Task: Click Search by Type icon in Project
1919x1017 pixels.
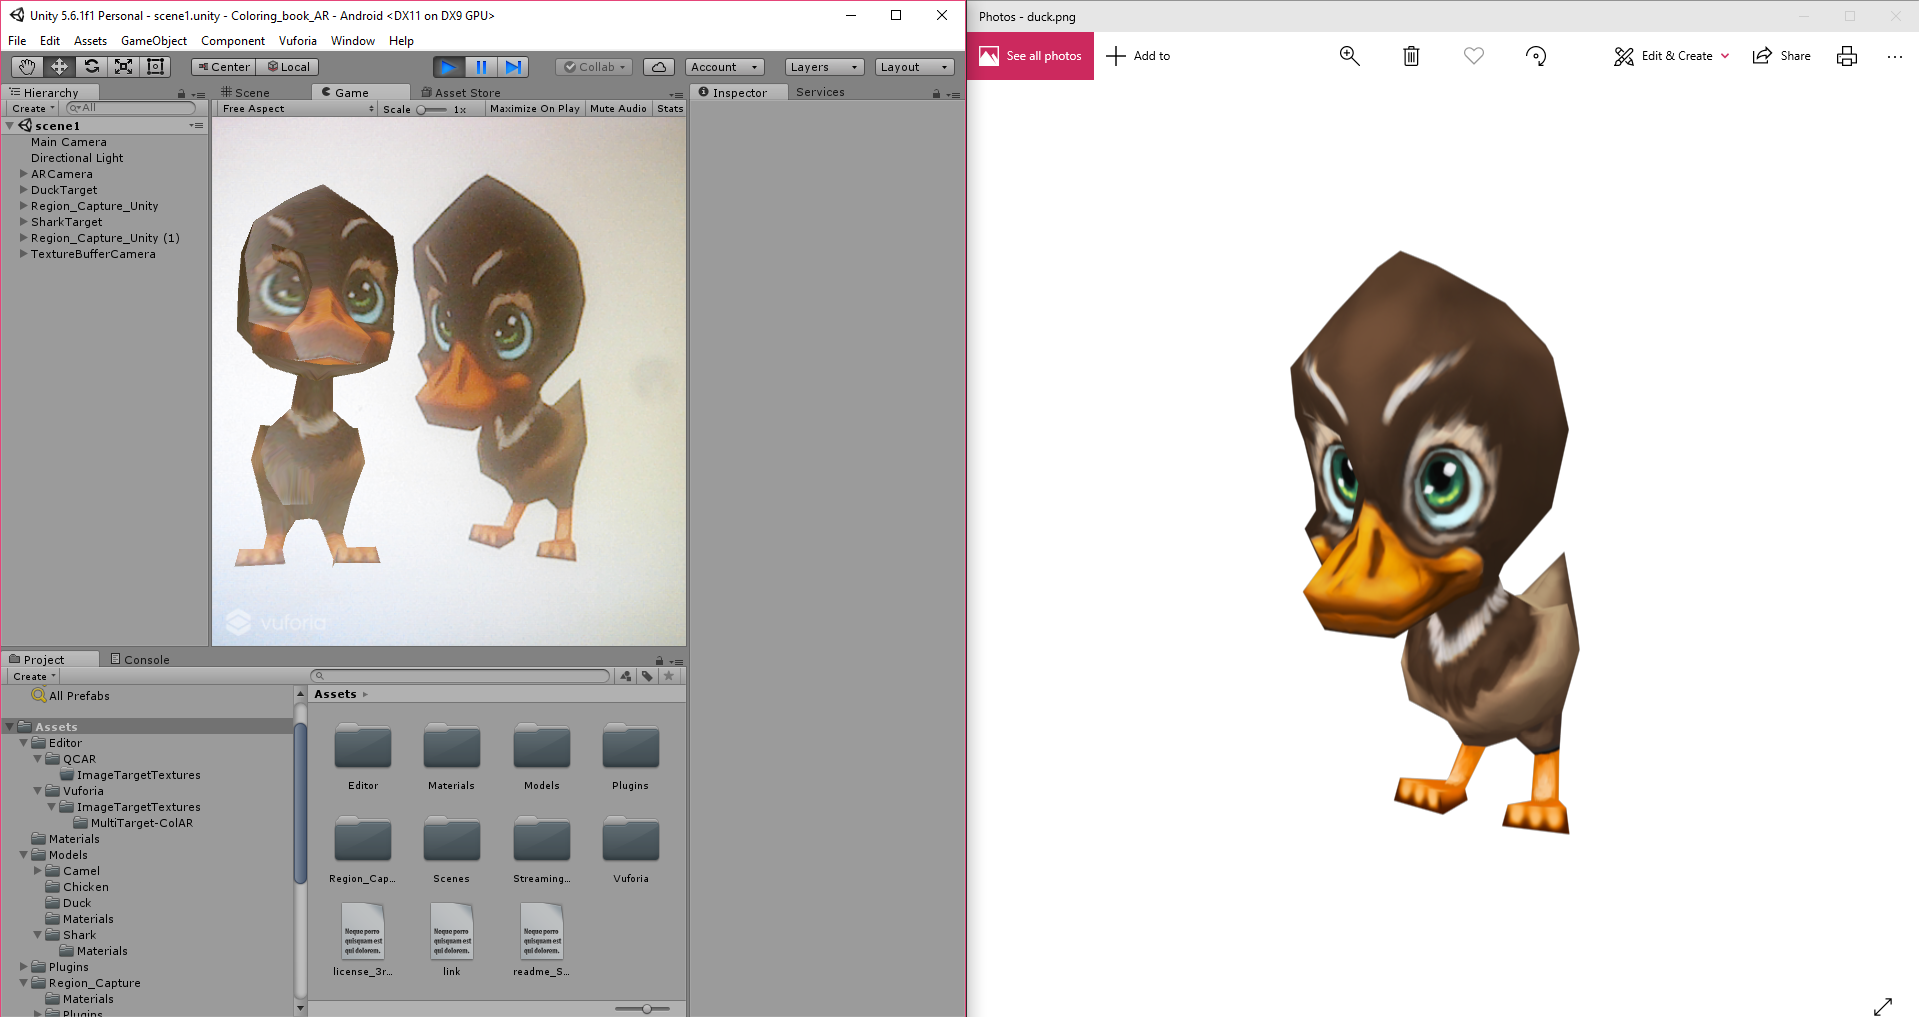Action: click(626, 676)
